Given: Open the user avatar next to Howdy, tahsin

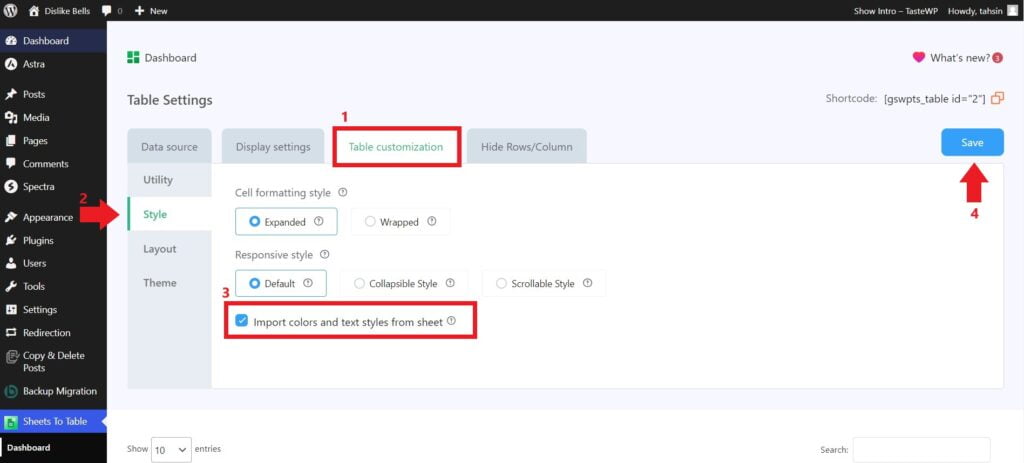Looking at the screenshot, I should click(1012, 10).
